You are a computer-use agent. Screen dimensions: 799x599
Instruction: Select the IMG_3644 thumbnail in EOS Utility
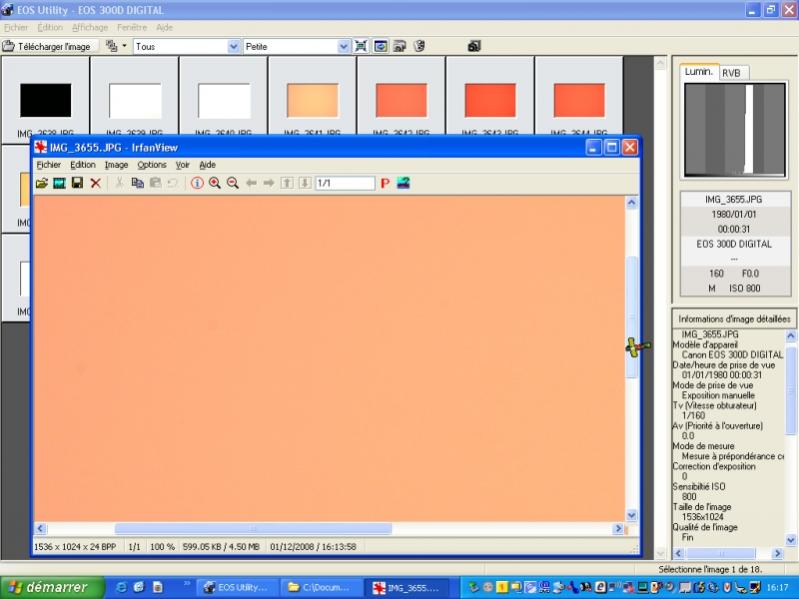pyautogui.click(x=579, y=100)
